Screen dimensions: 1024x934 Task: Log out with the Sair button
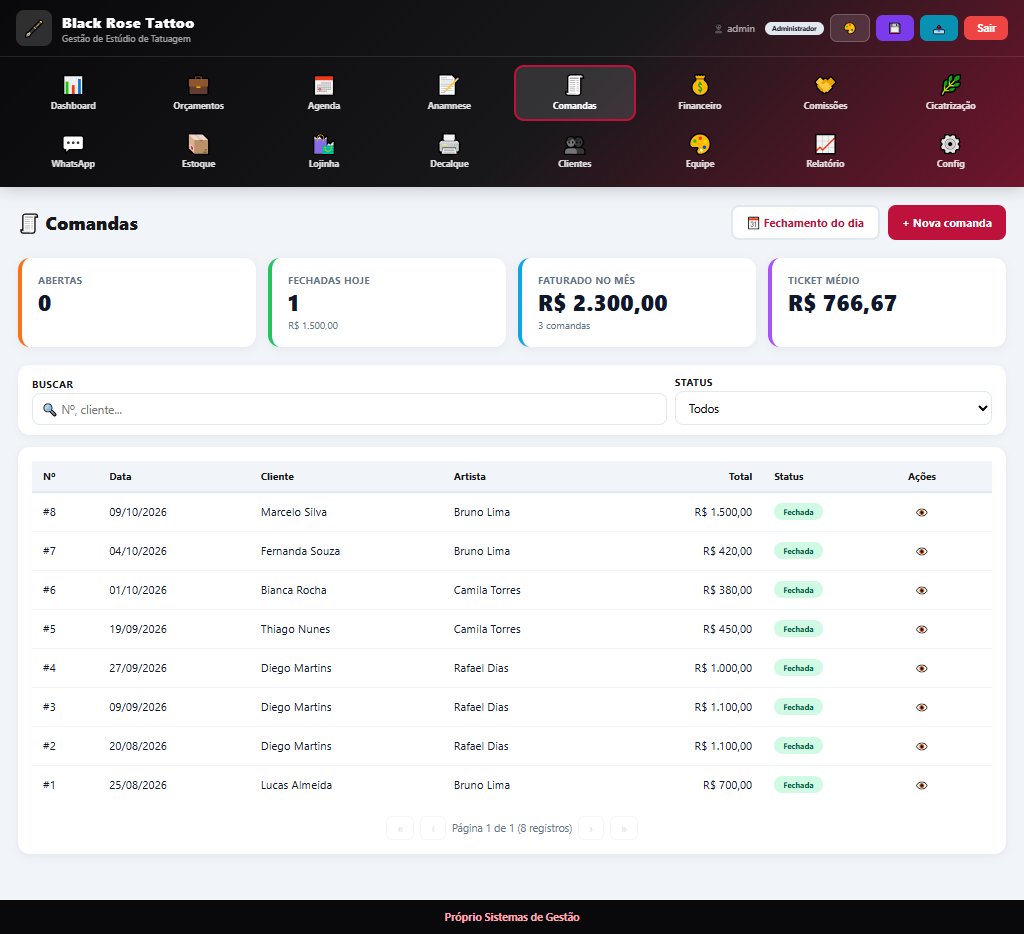point(986,28)
